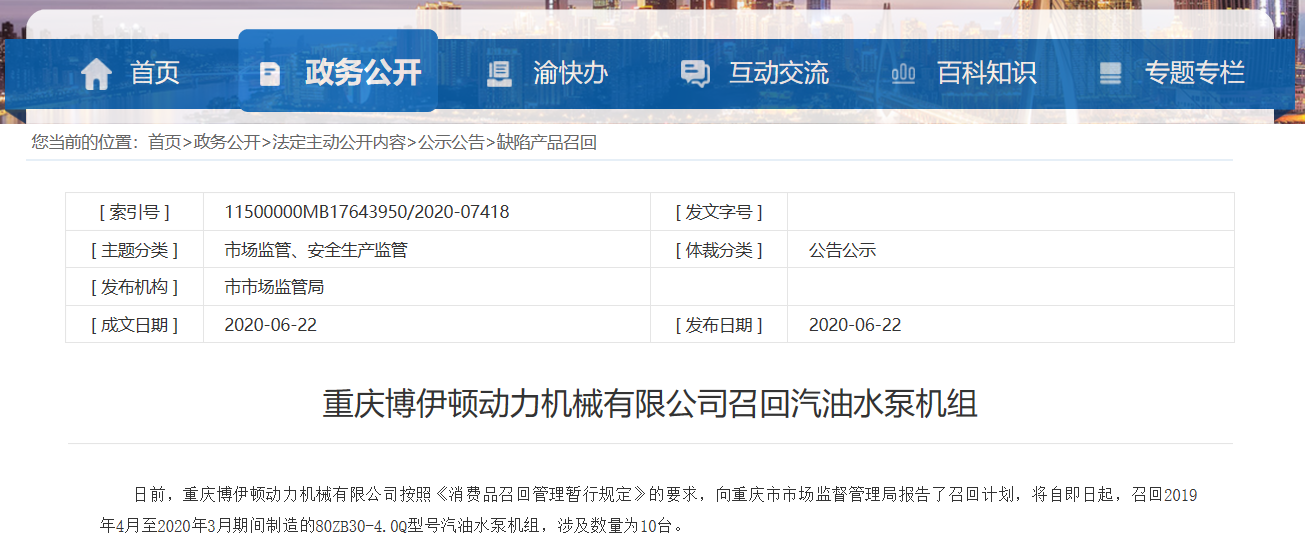Click the [ 发文字号 ] label cell

719,212
